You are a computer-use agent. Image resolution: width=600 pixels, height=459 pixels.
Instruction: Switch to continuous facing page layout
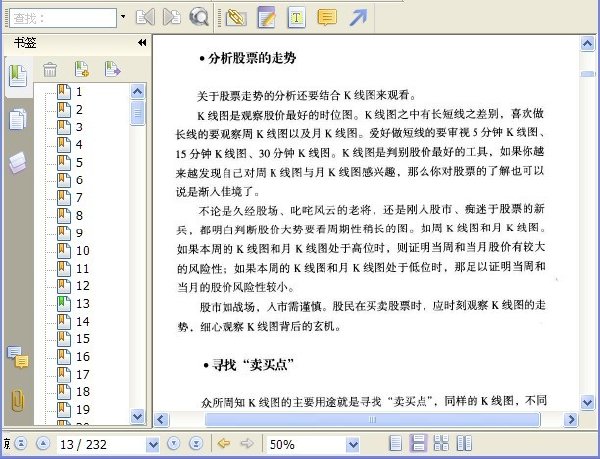pos(441,443)
